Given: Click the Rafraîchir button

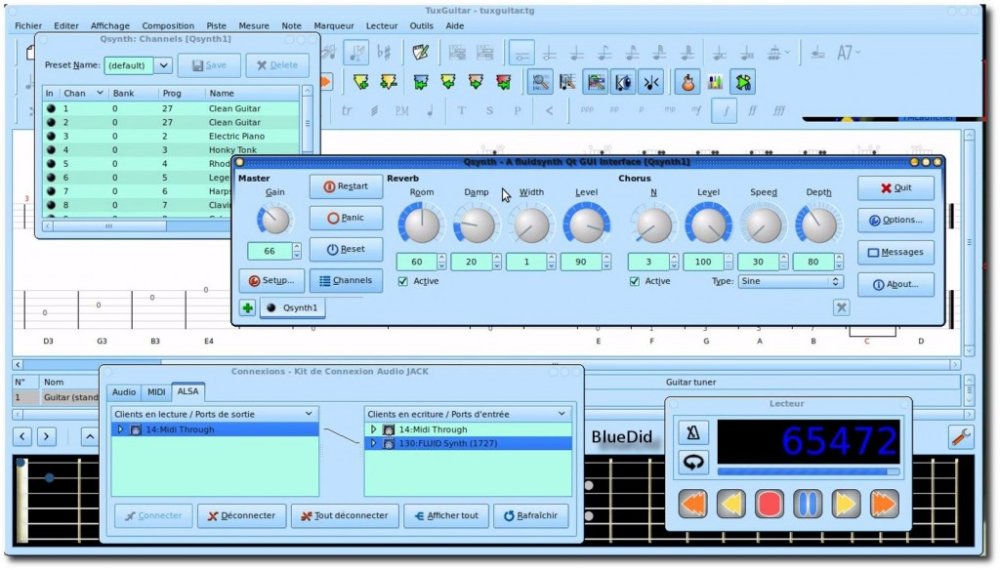Looking at the screenshot, I should (531, 516).
